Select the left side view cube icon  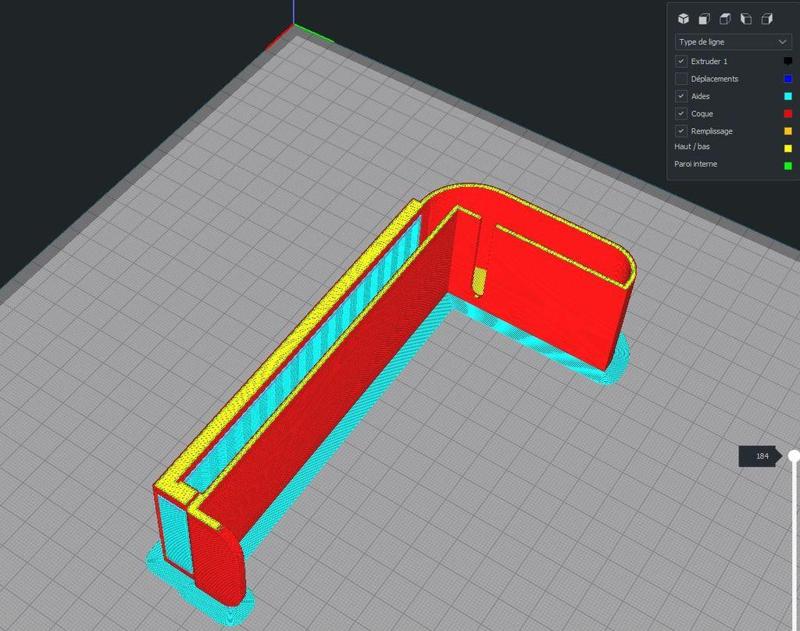tap(746, 19)
